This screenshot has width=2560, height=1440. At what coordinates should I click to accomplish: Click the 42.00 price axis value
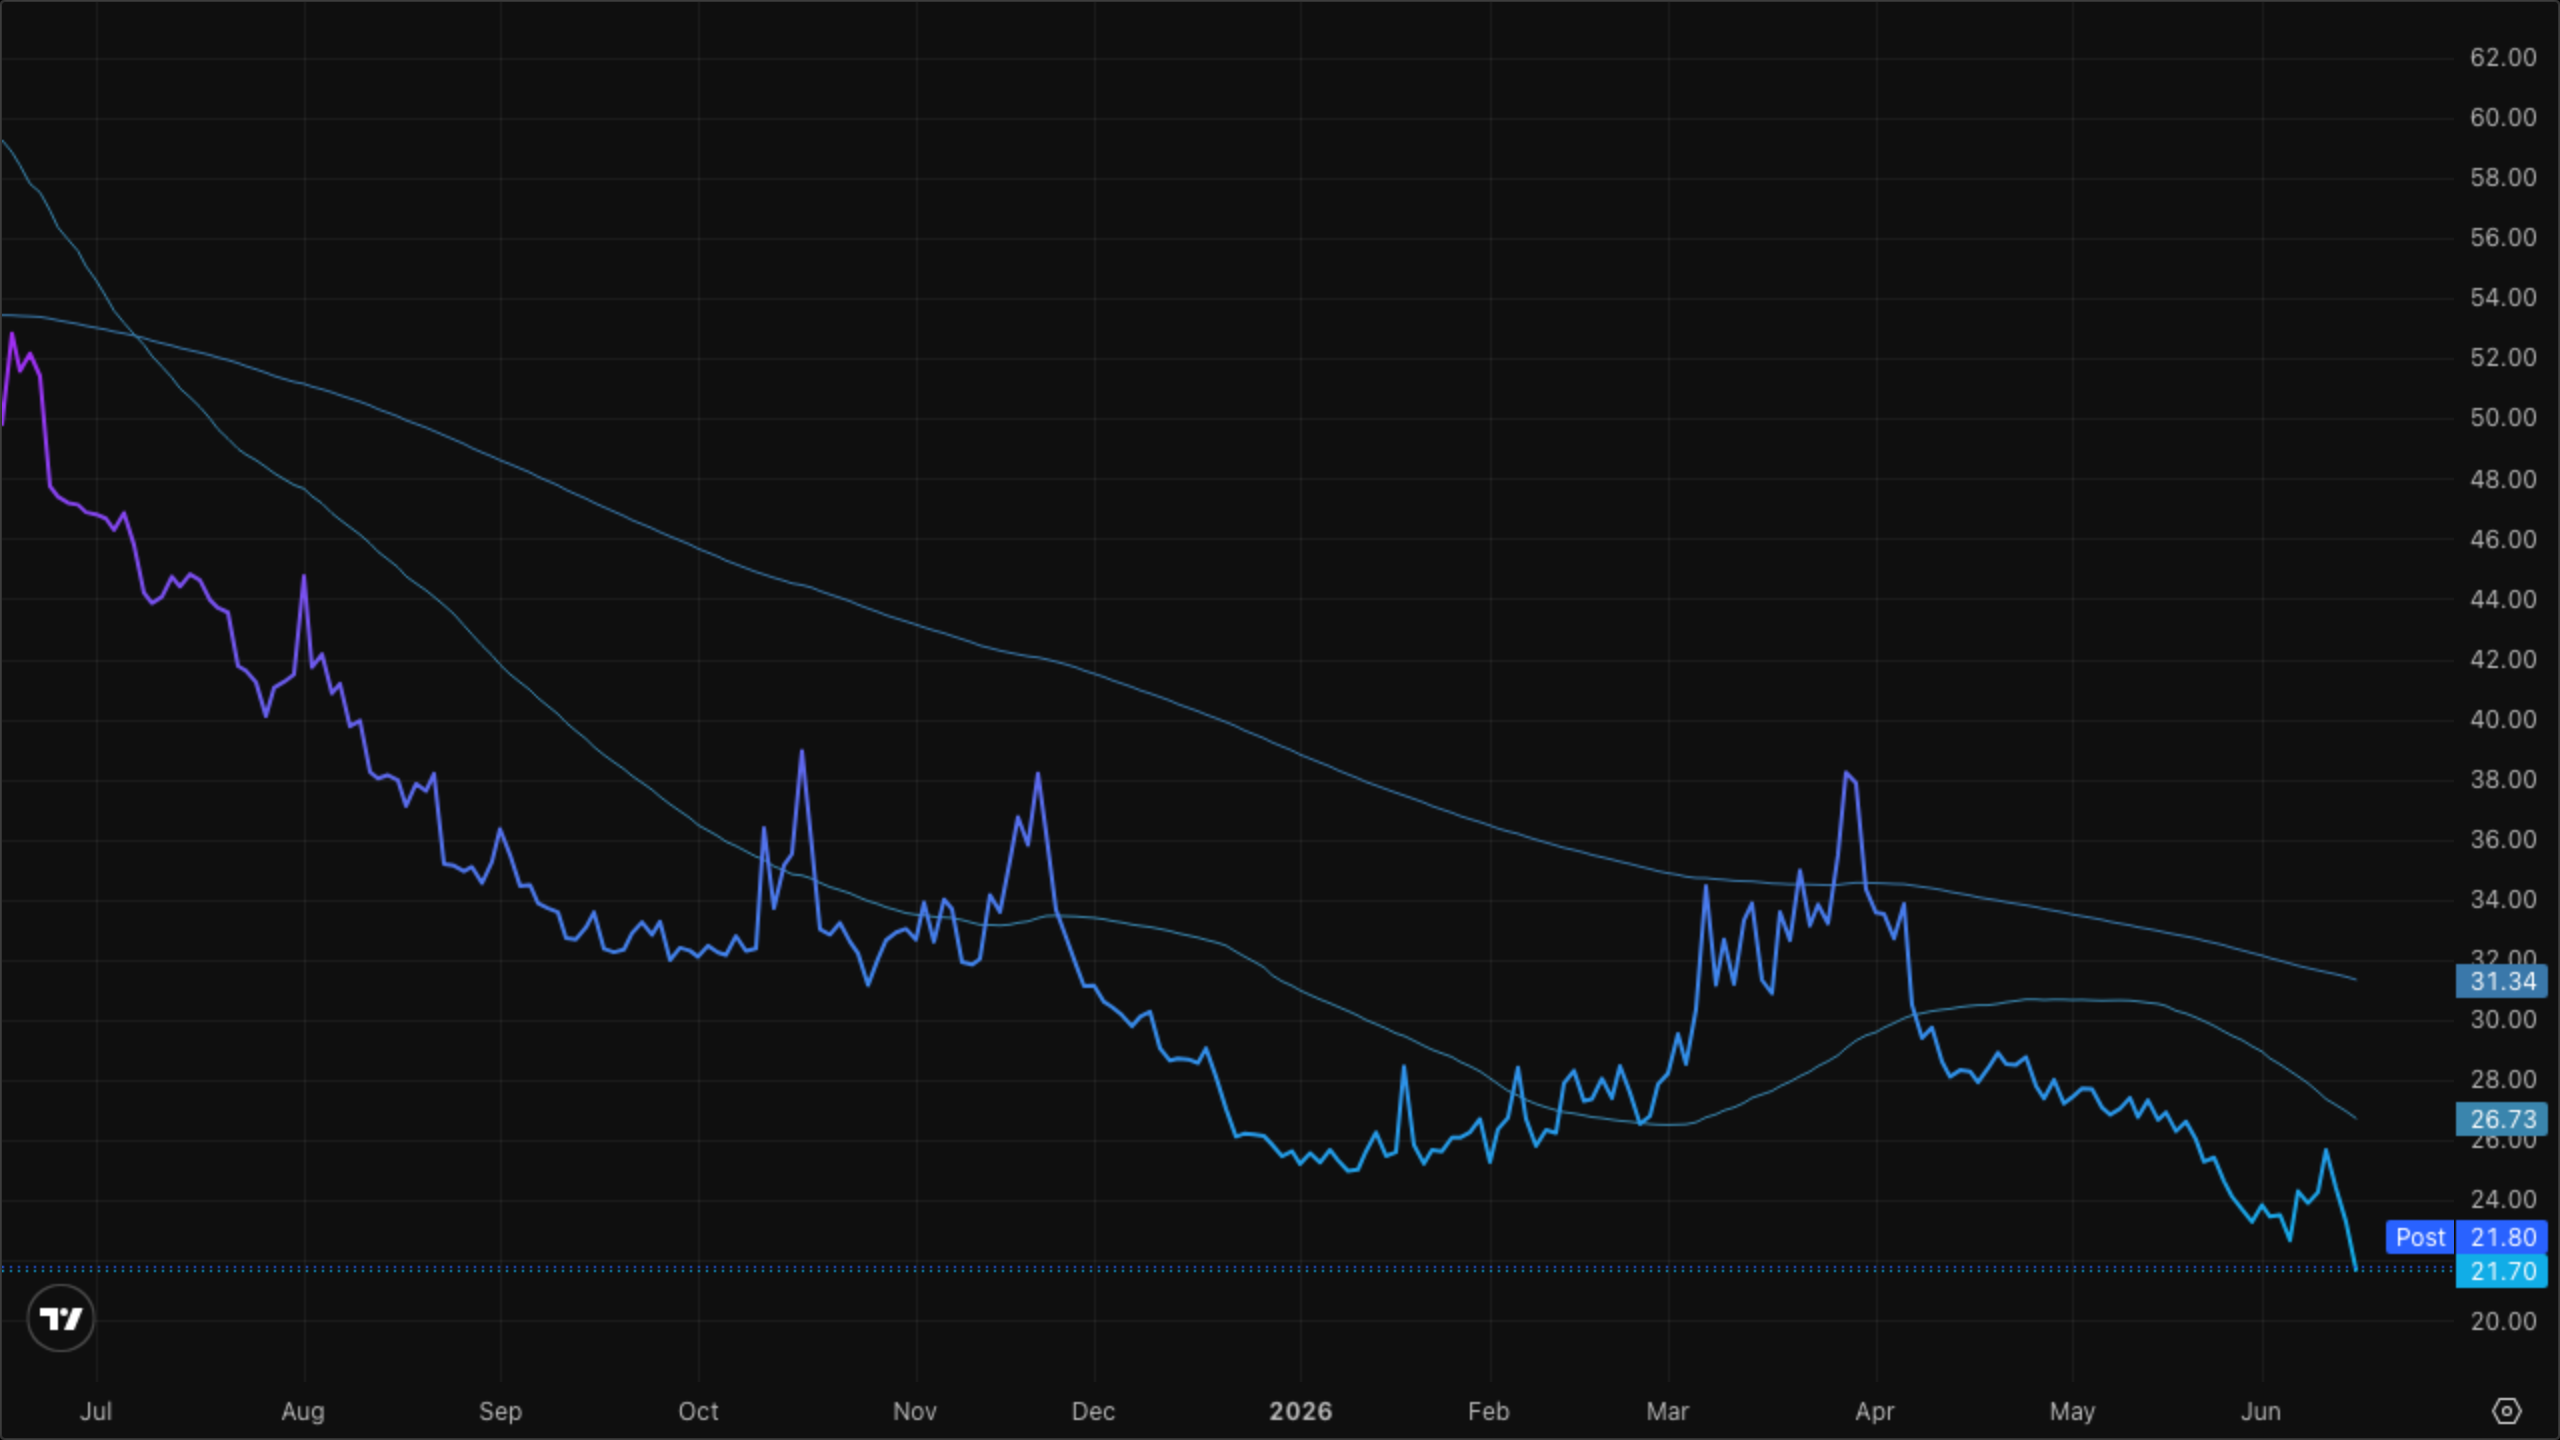coord(2503,659)
